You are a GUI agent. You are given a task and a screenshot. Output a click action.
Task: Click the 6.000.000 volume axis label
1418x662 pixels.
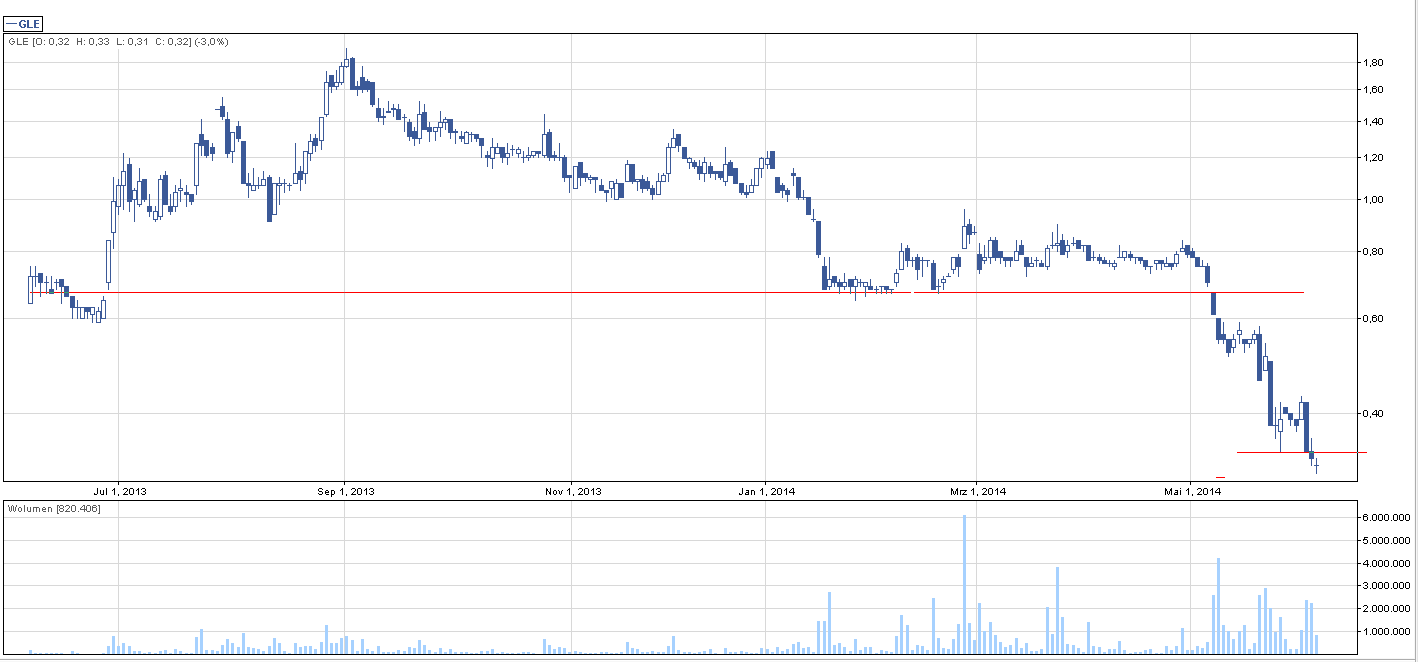(1385, 518)
